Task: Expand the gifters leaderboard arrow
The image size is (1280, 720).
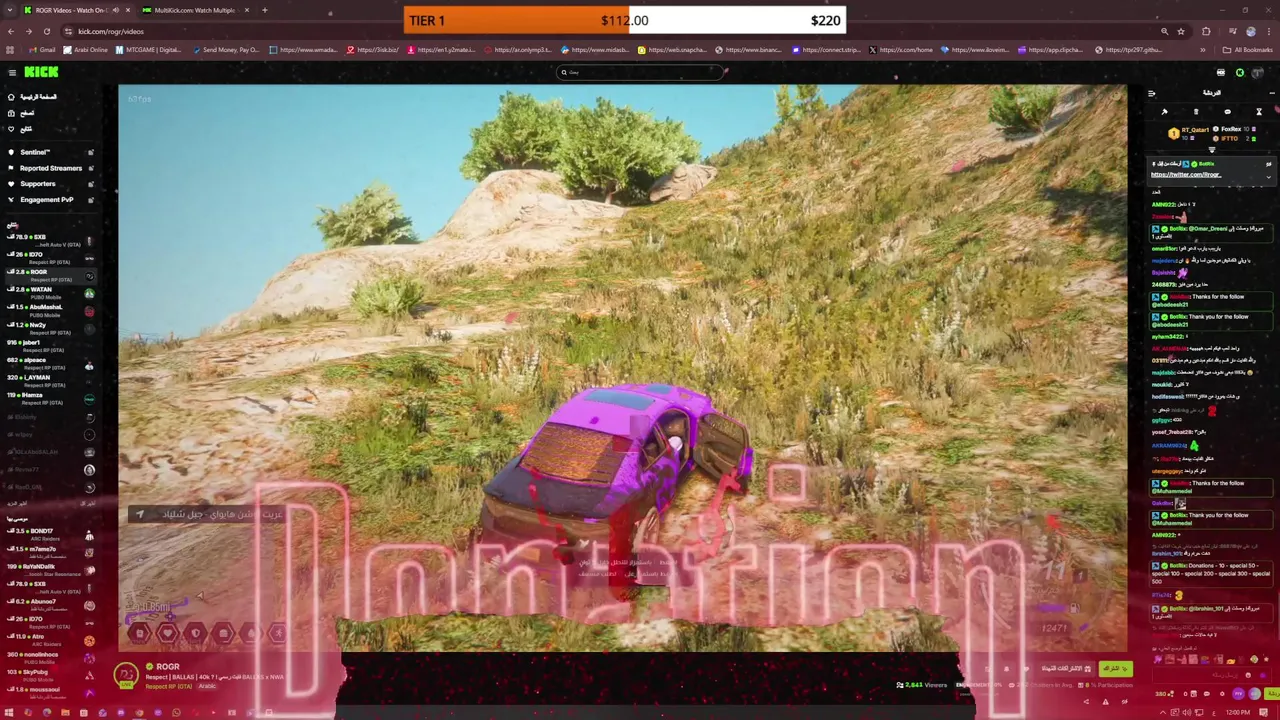Action: click(x=1212, y=150)
